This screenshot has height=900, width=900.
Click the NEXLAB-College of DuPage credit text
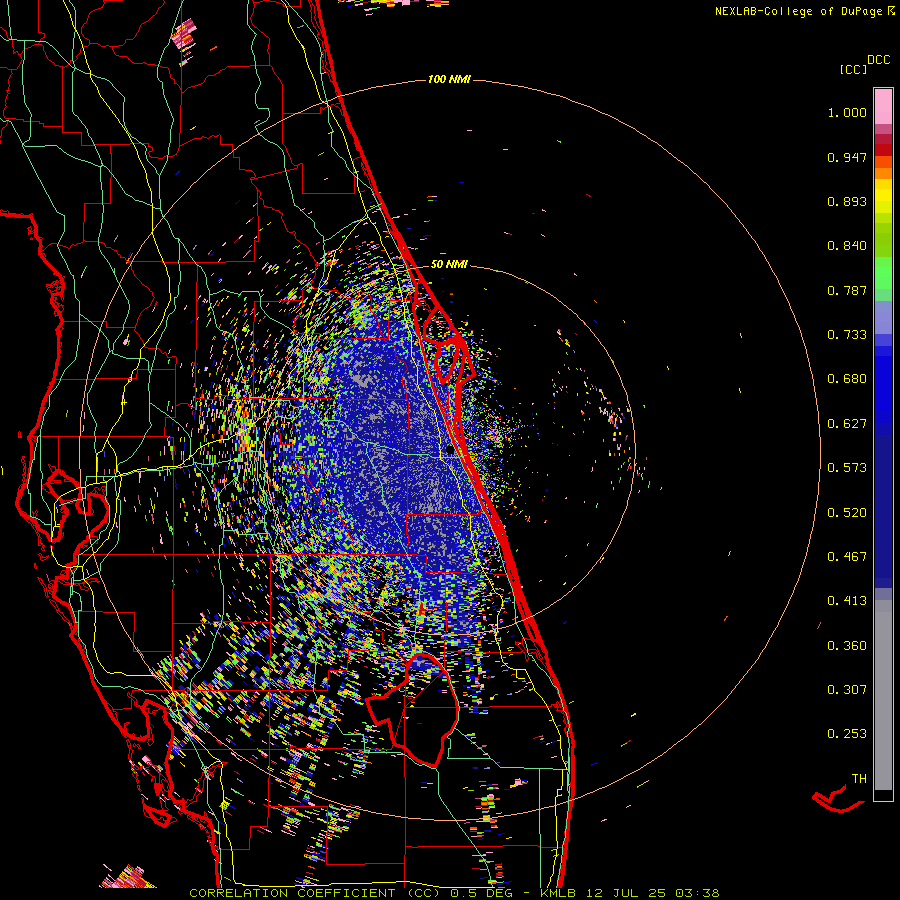coord(798,11)
